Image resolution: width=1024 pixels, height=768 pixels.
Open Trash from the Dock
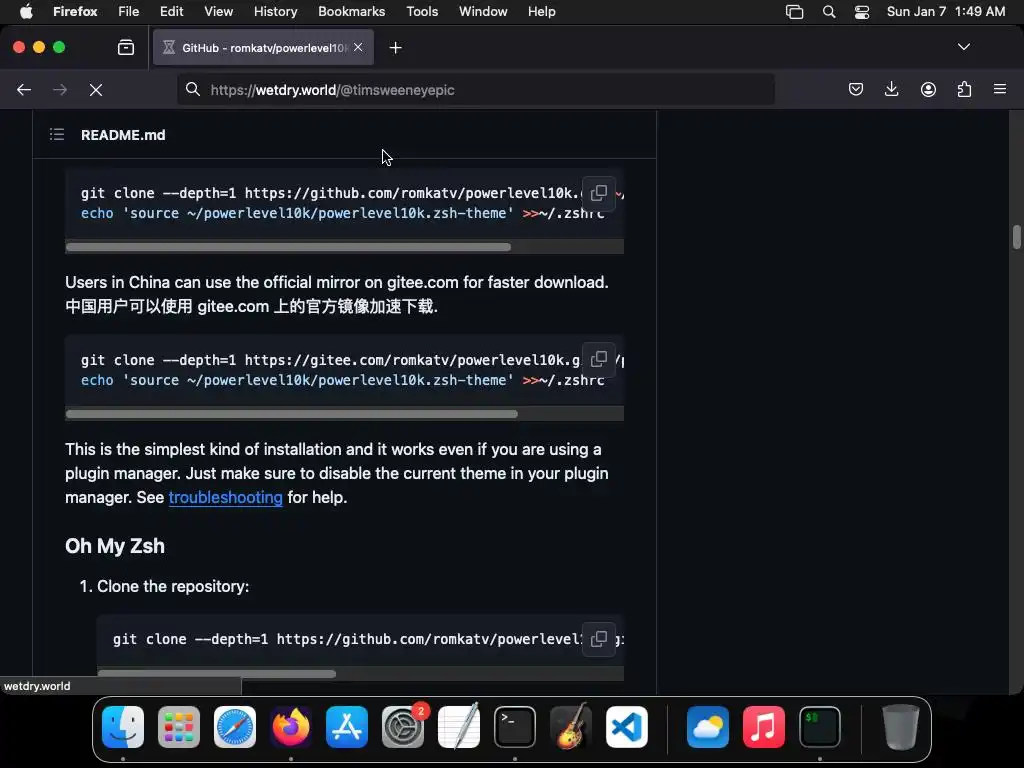click(901, 727)
